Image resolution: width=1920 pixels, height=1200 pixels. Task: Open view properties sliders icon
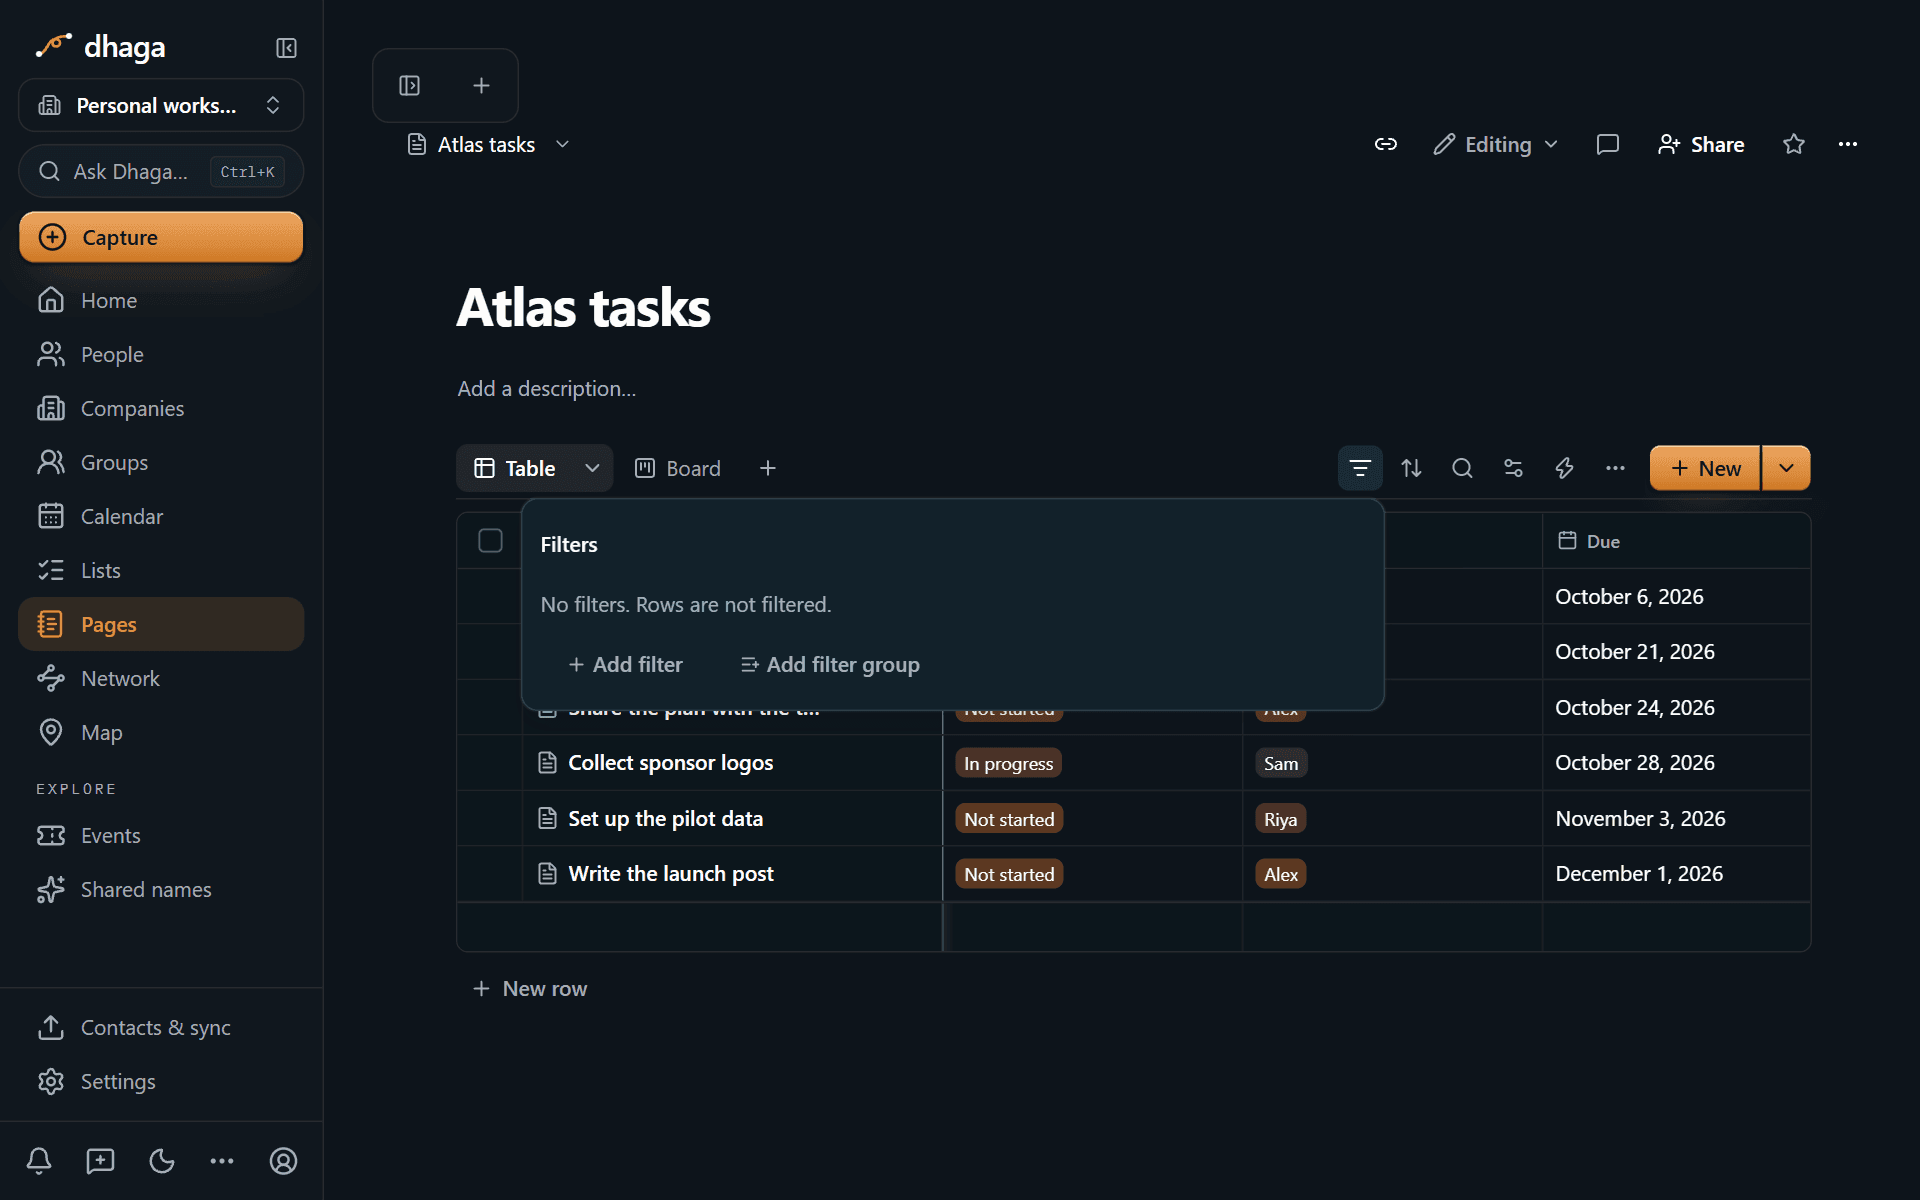1513,468
